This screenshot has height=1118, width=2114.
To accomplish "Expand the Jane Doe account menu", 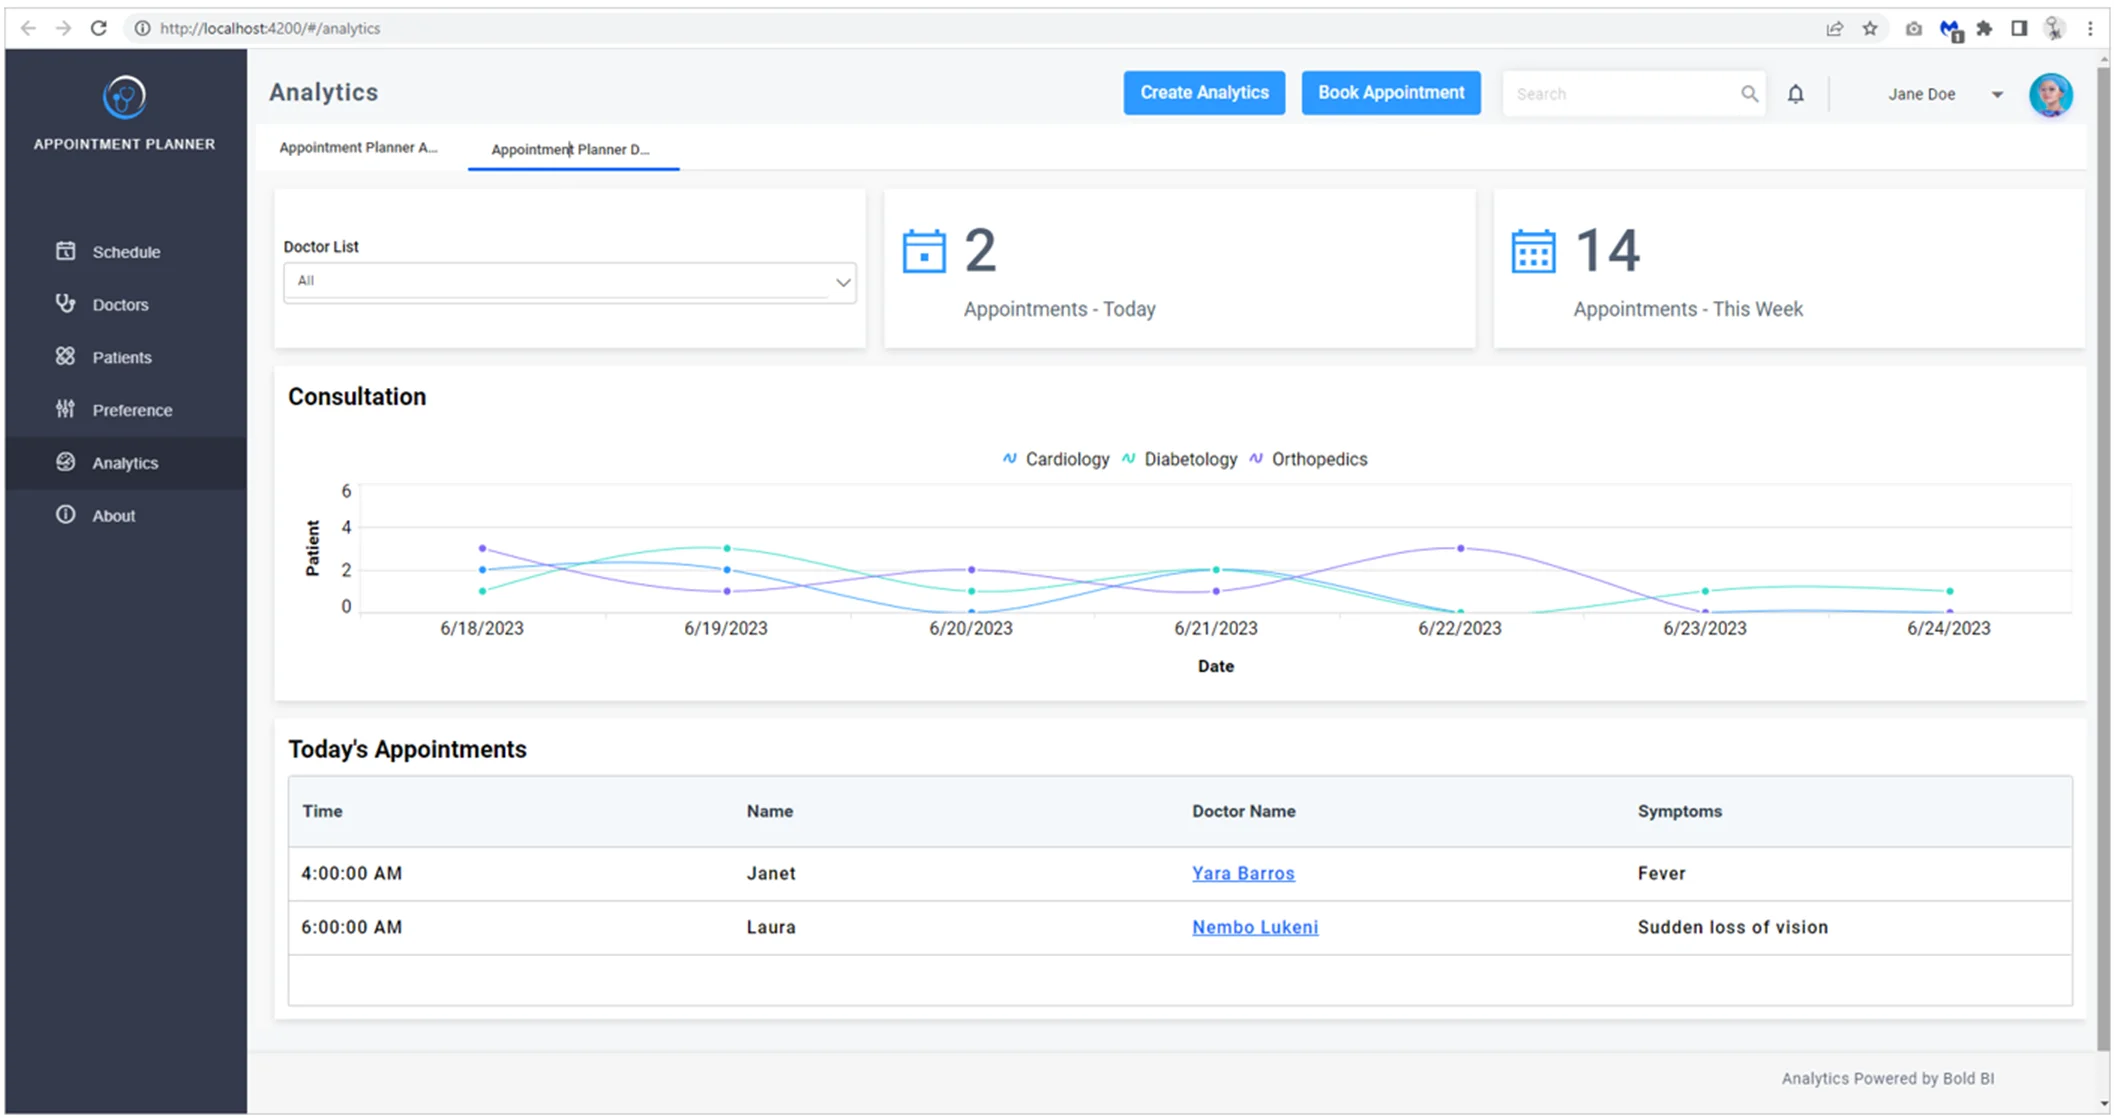I will pos(1997,93).
